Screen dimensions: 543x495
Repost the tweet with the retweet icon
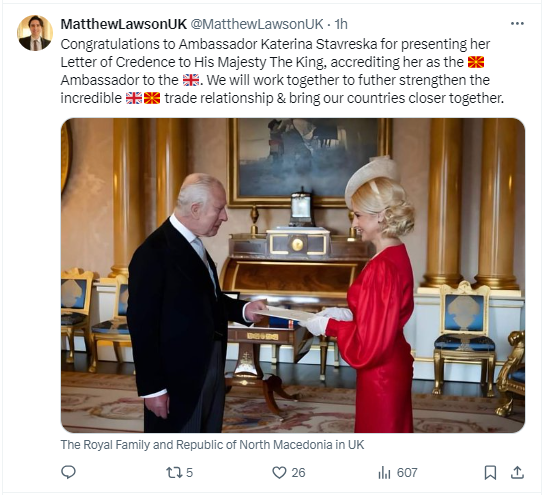click(x=174, y=472)
